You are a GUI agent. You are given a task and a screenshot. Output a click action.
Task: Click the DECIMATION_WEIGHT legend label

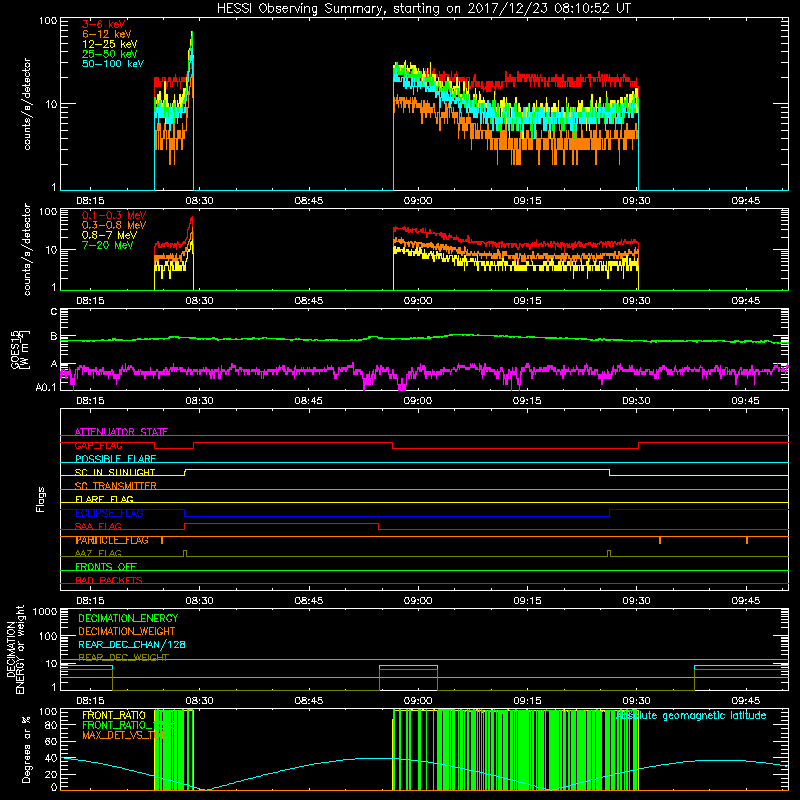tap(127, 631)
